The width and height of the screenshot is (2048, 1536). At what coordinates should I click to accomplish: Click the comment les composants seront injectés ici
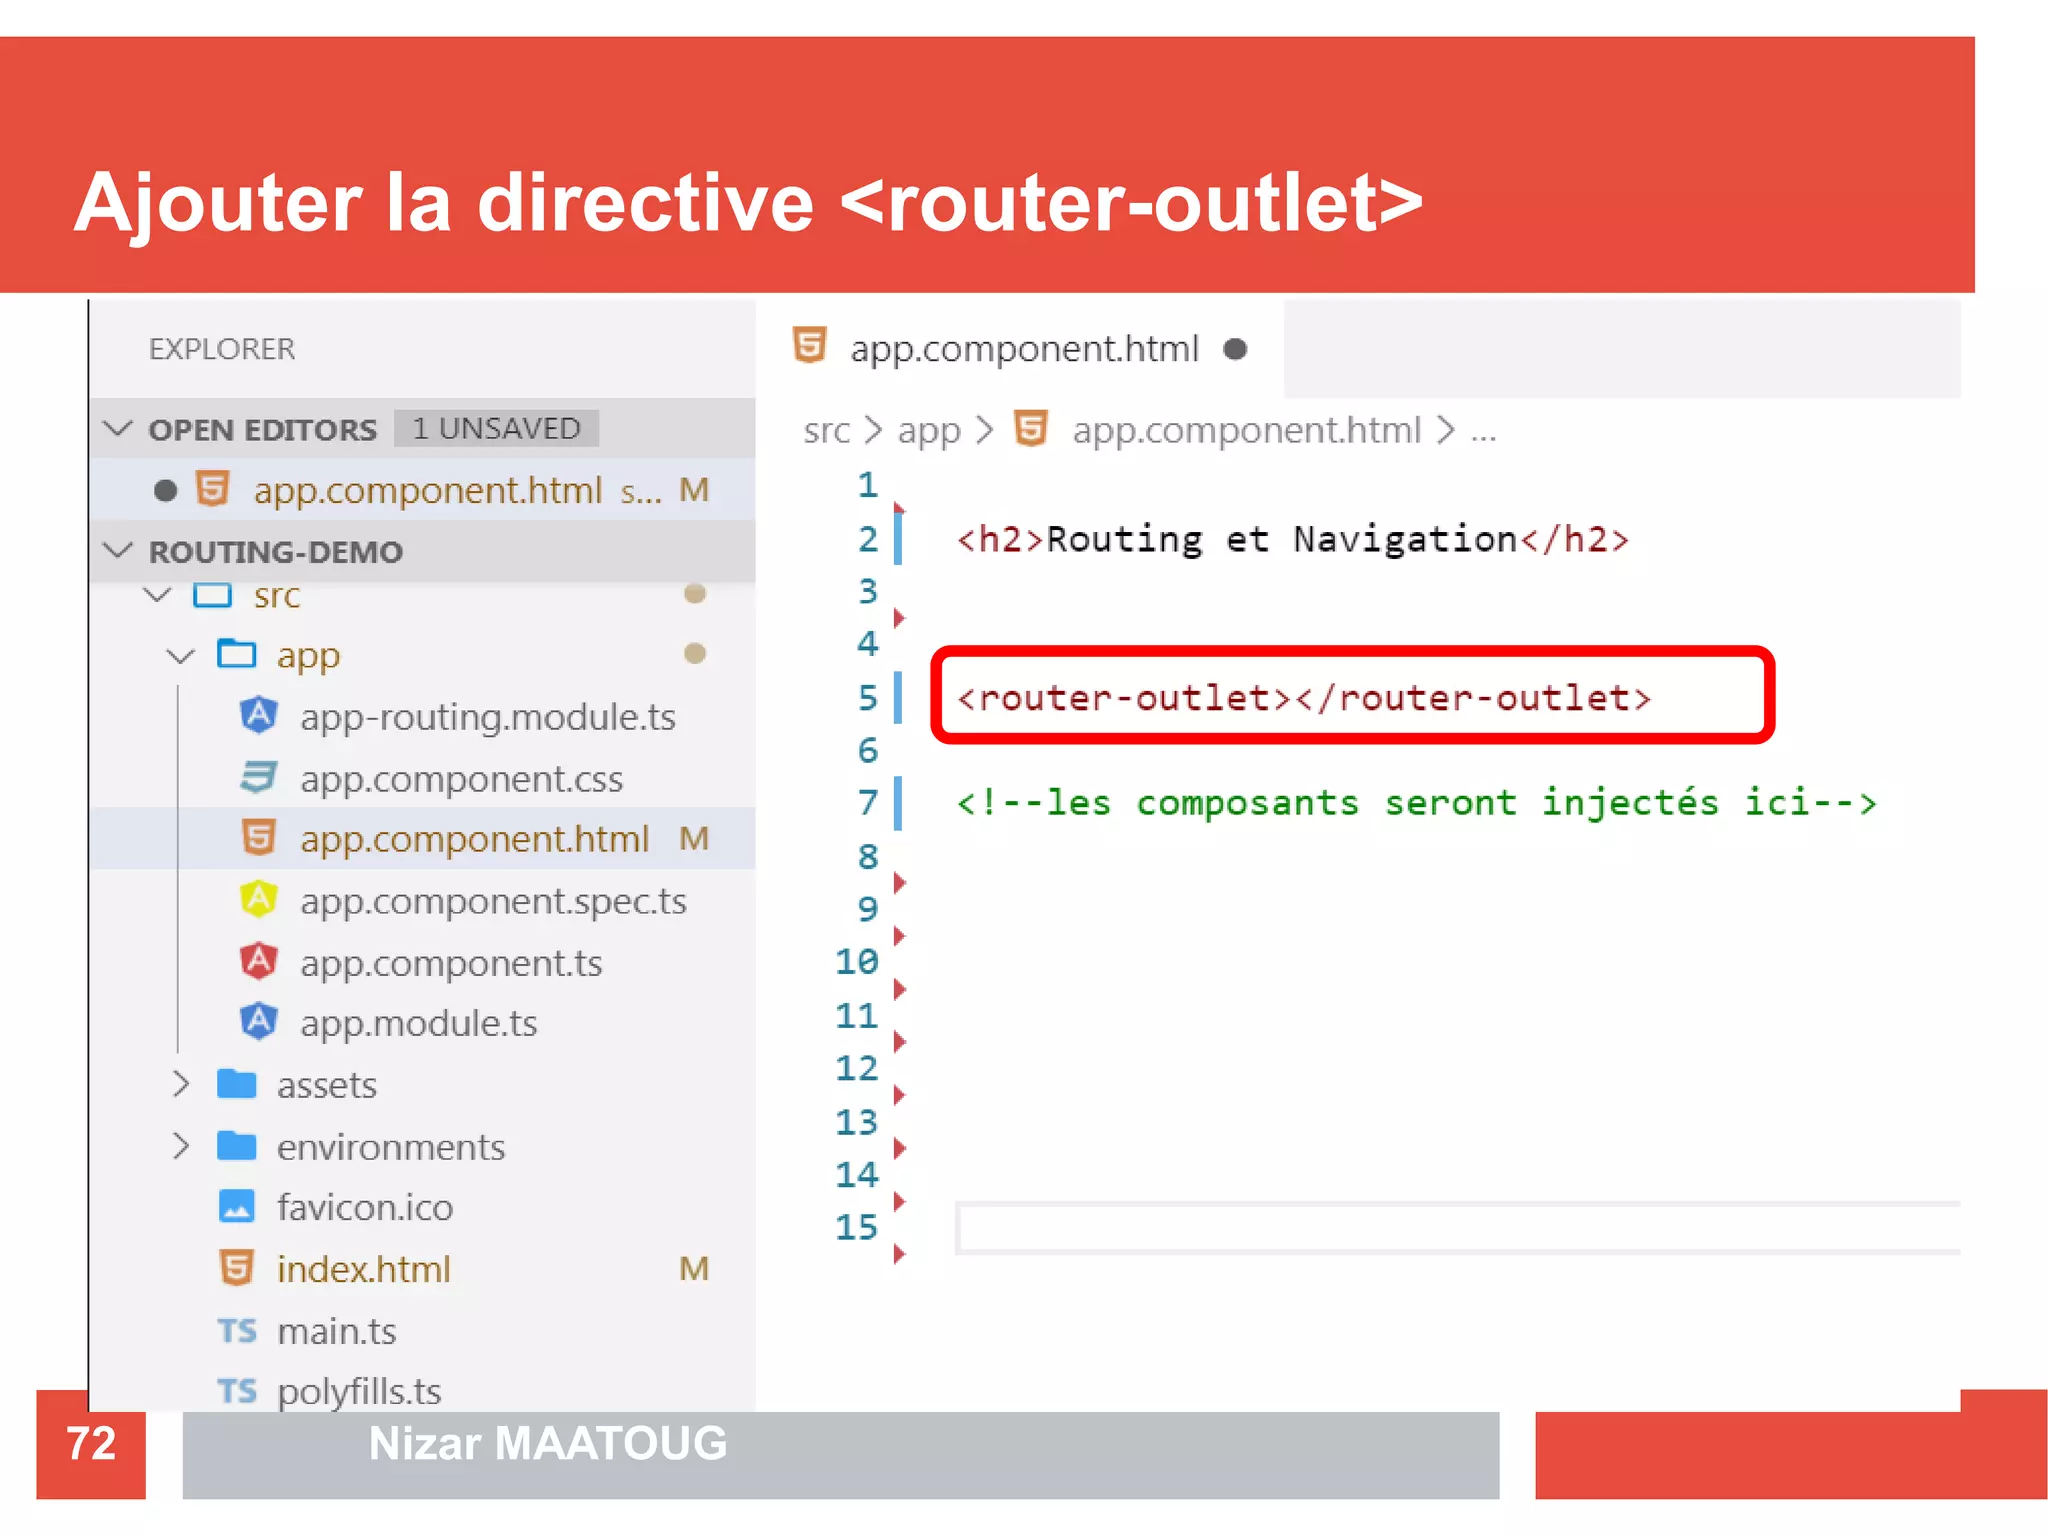1417,802
